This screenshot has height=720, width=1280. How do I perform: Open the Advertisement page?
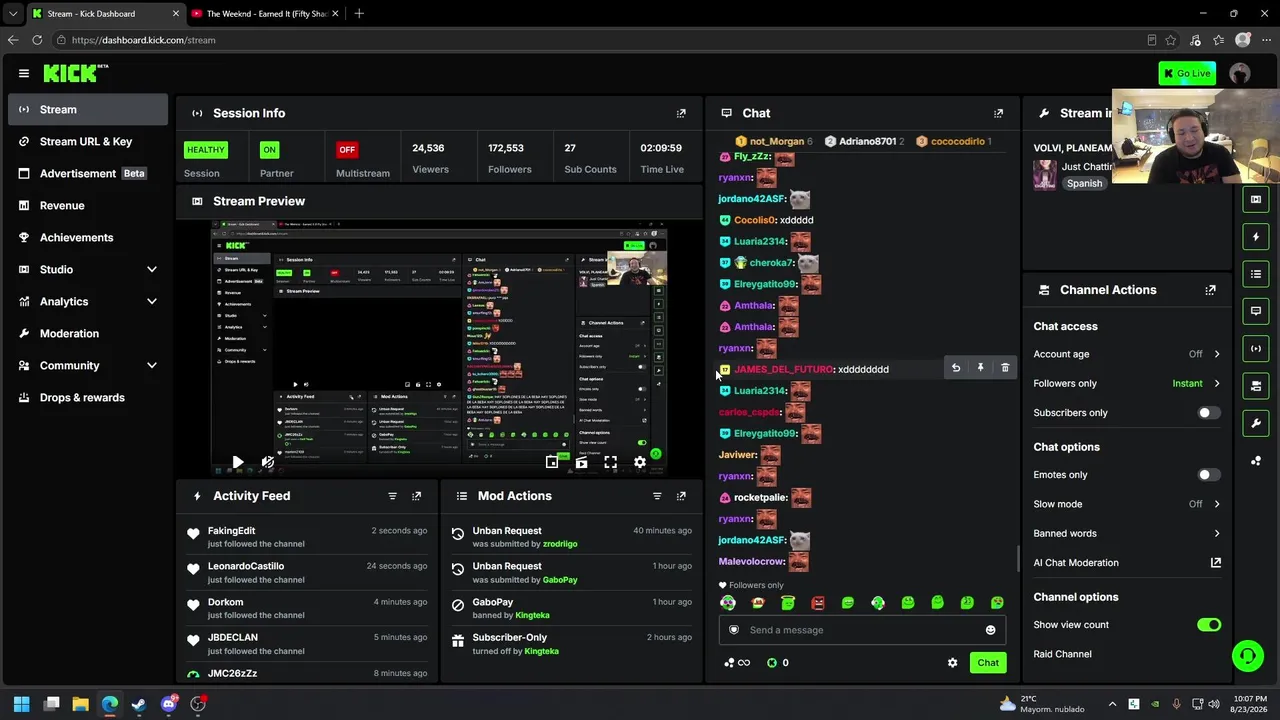[x=88, y=173]
